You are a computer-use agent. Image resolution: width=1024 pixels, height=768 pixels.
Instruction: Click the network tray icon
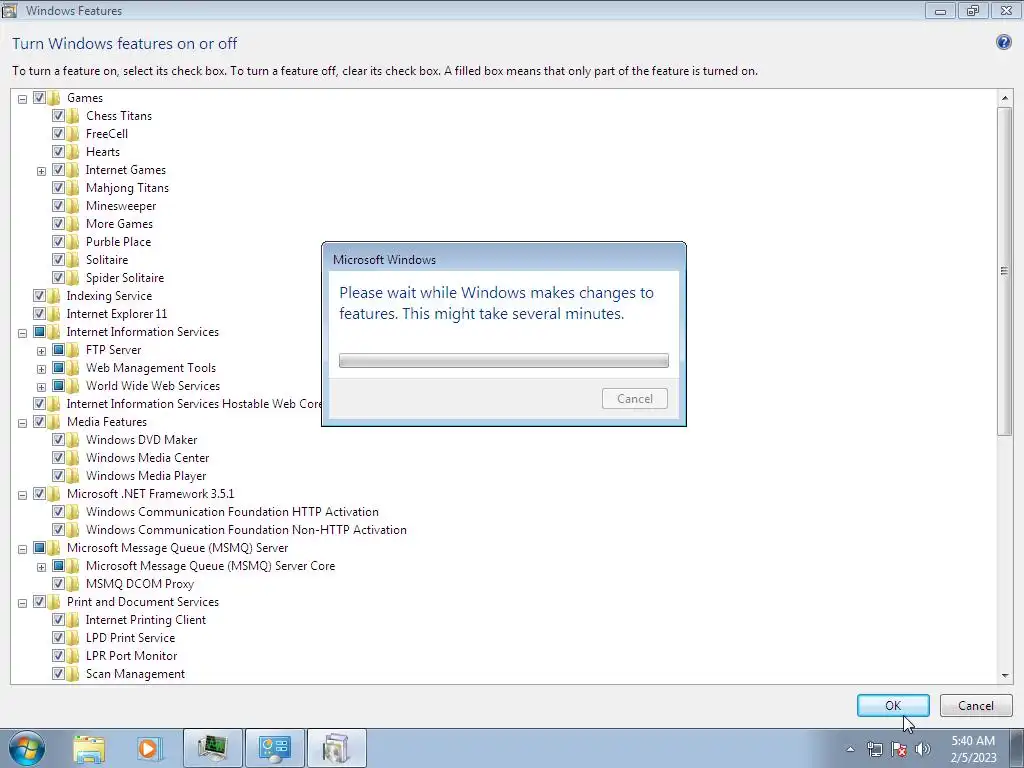tap(874, 749)
